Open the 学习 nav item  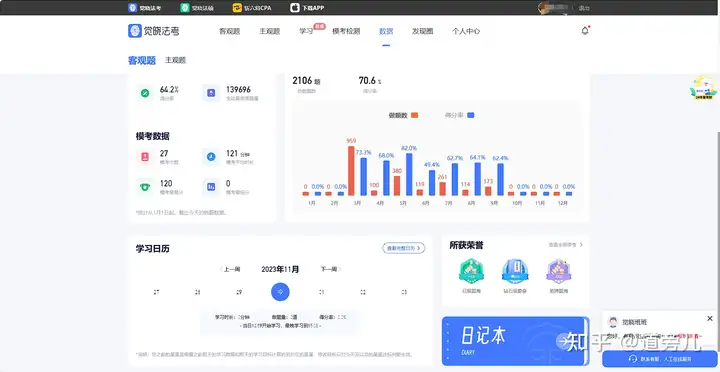click(x=306, y=31)
